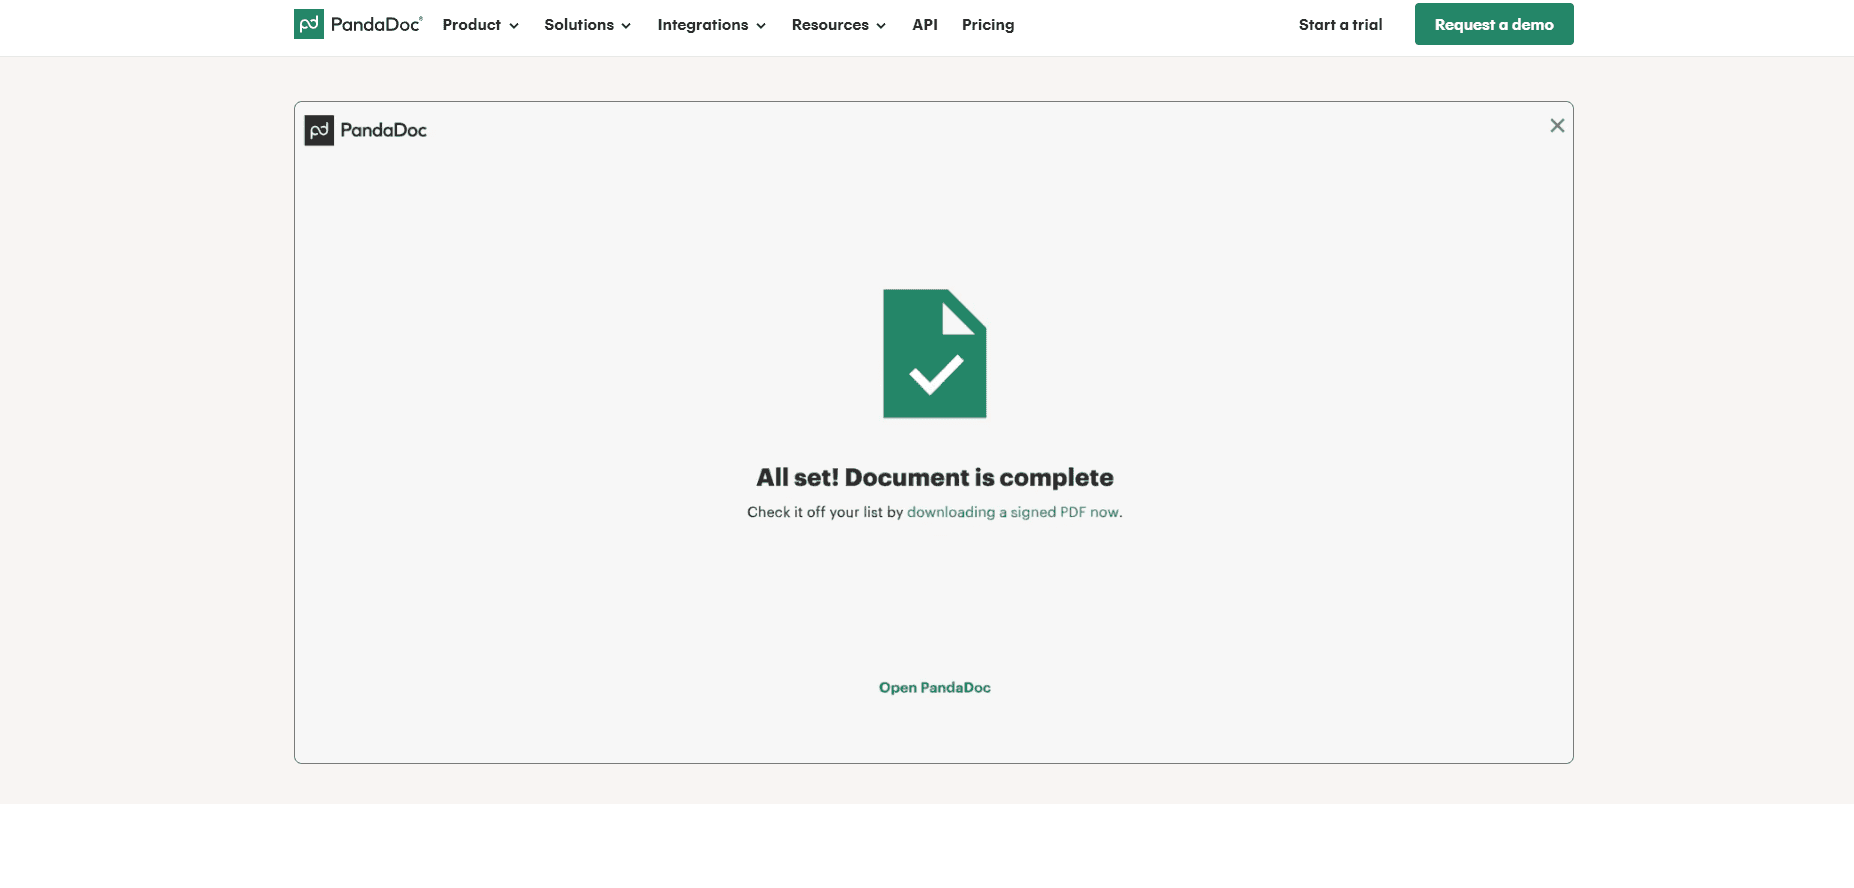Screen dimensions: 1854x888
Task: Click the Start a trial link
Action: [1340, 25]
